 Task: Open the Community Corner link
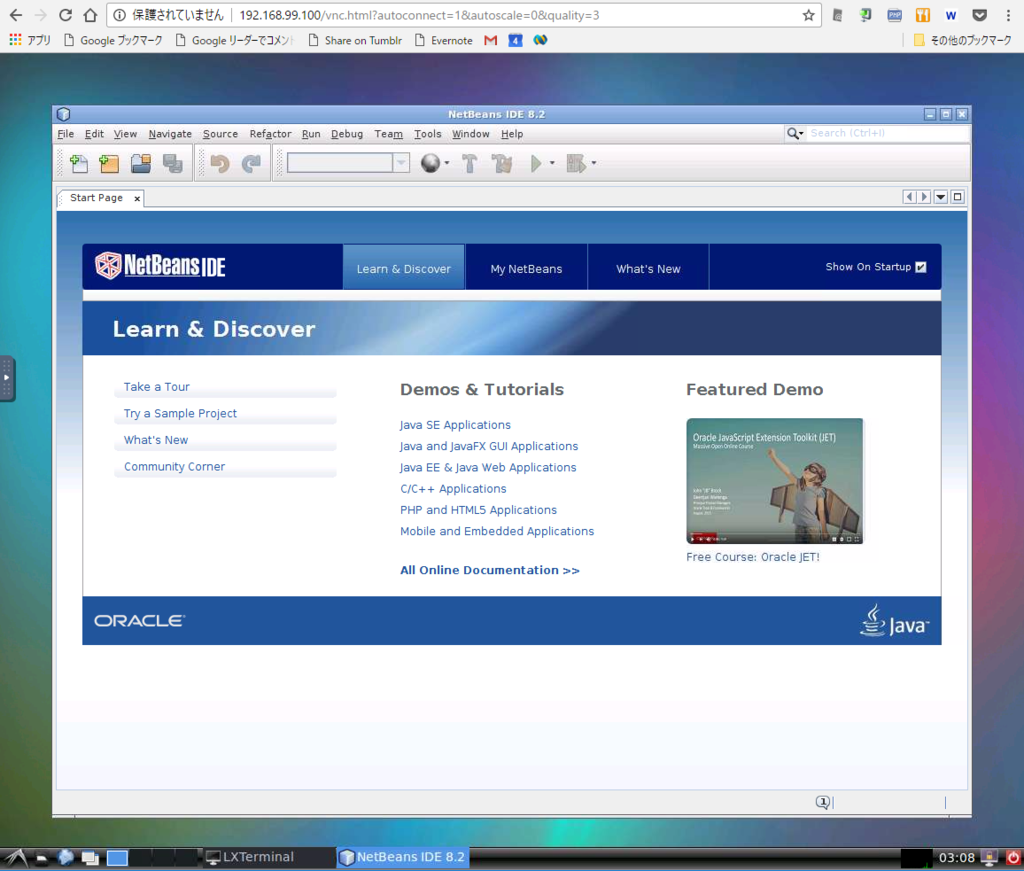174,466
